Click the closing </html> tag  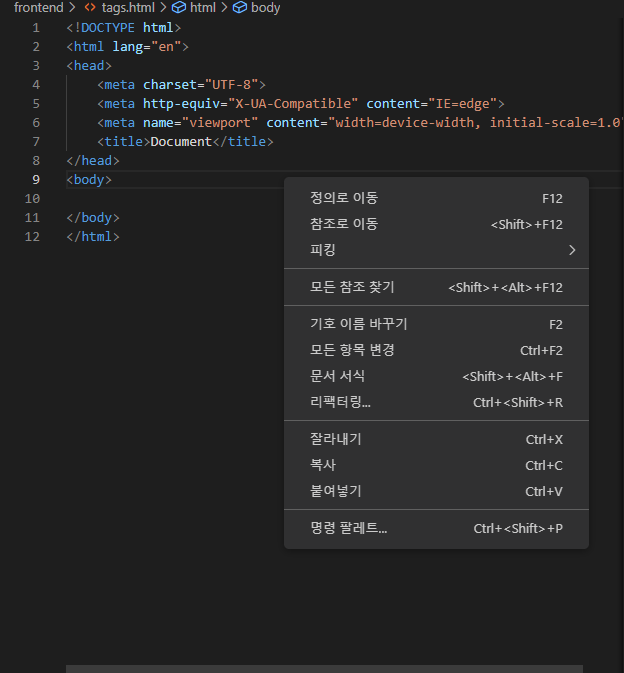tap(93, 237)
